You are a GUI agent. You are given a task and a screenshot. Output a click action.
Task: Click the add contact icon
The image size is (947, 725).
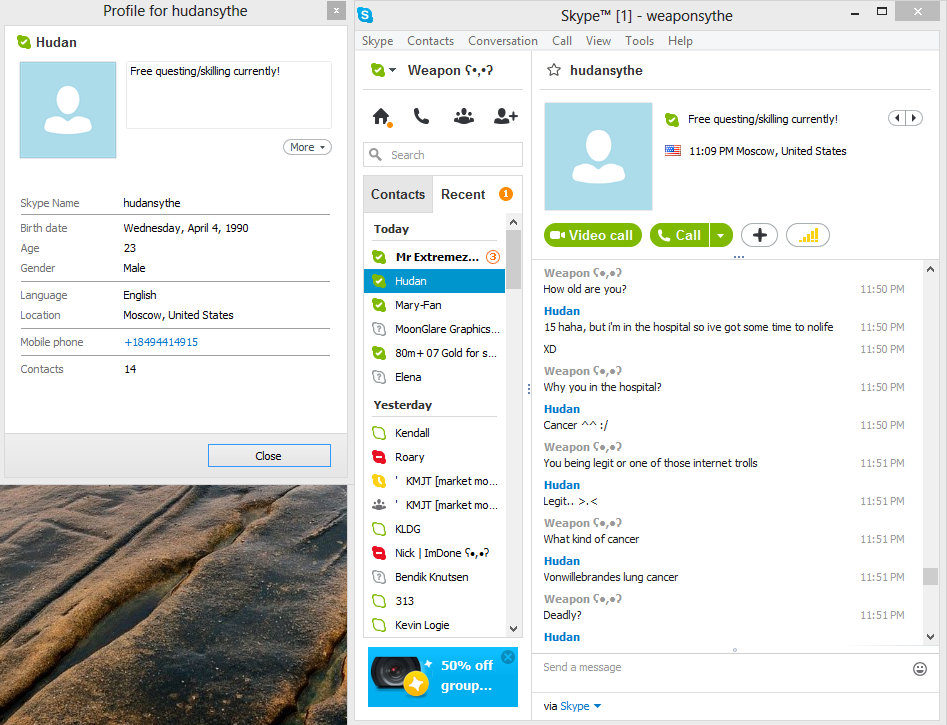506,116
